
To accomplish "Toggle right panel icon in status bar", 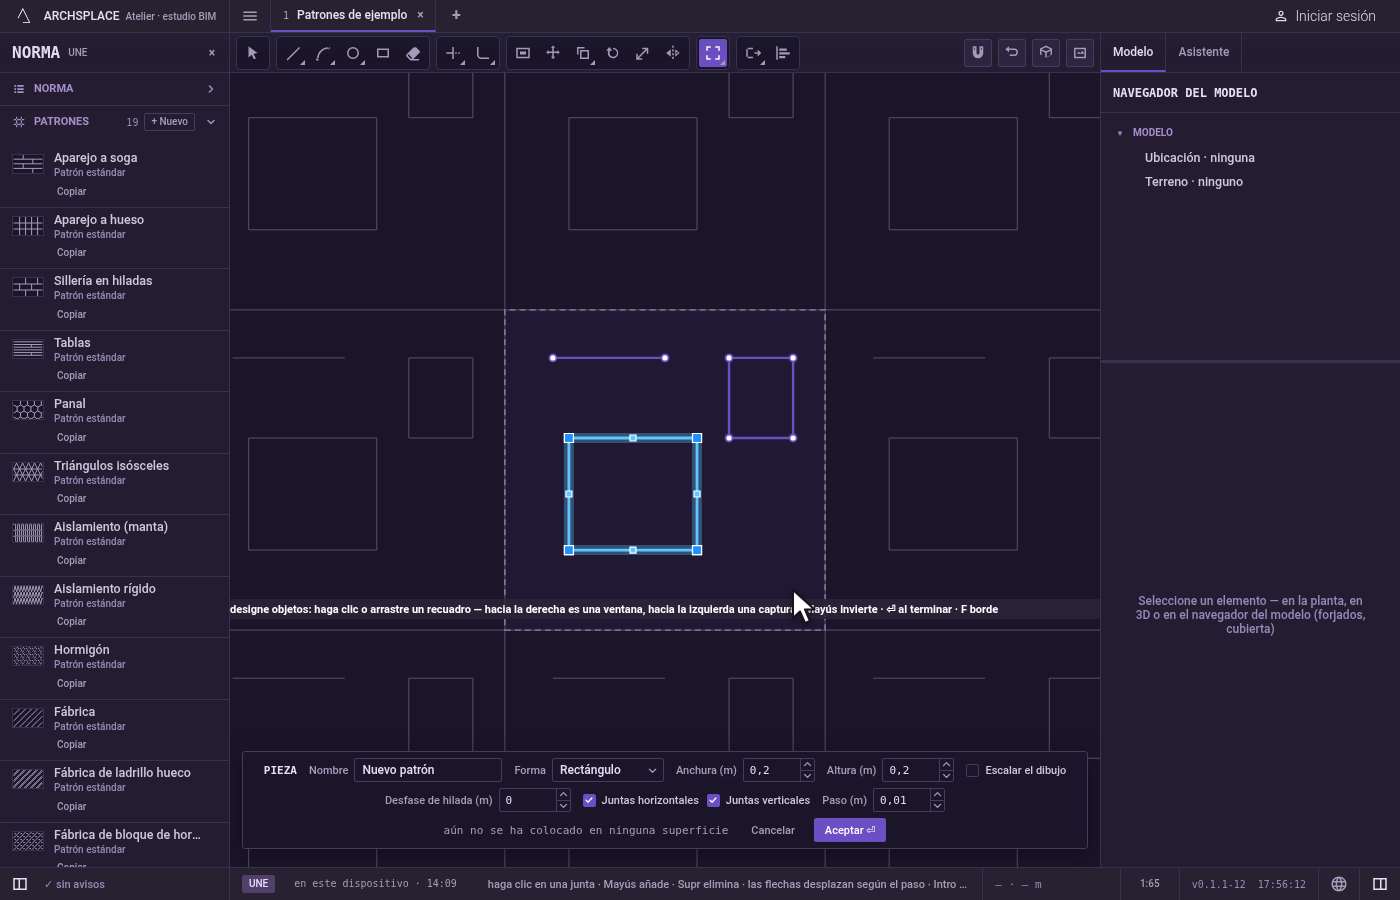I will (x=1380, y=884).
